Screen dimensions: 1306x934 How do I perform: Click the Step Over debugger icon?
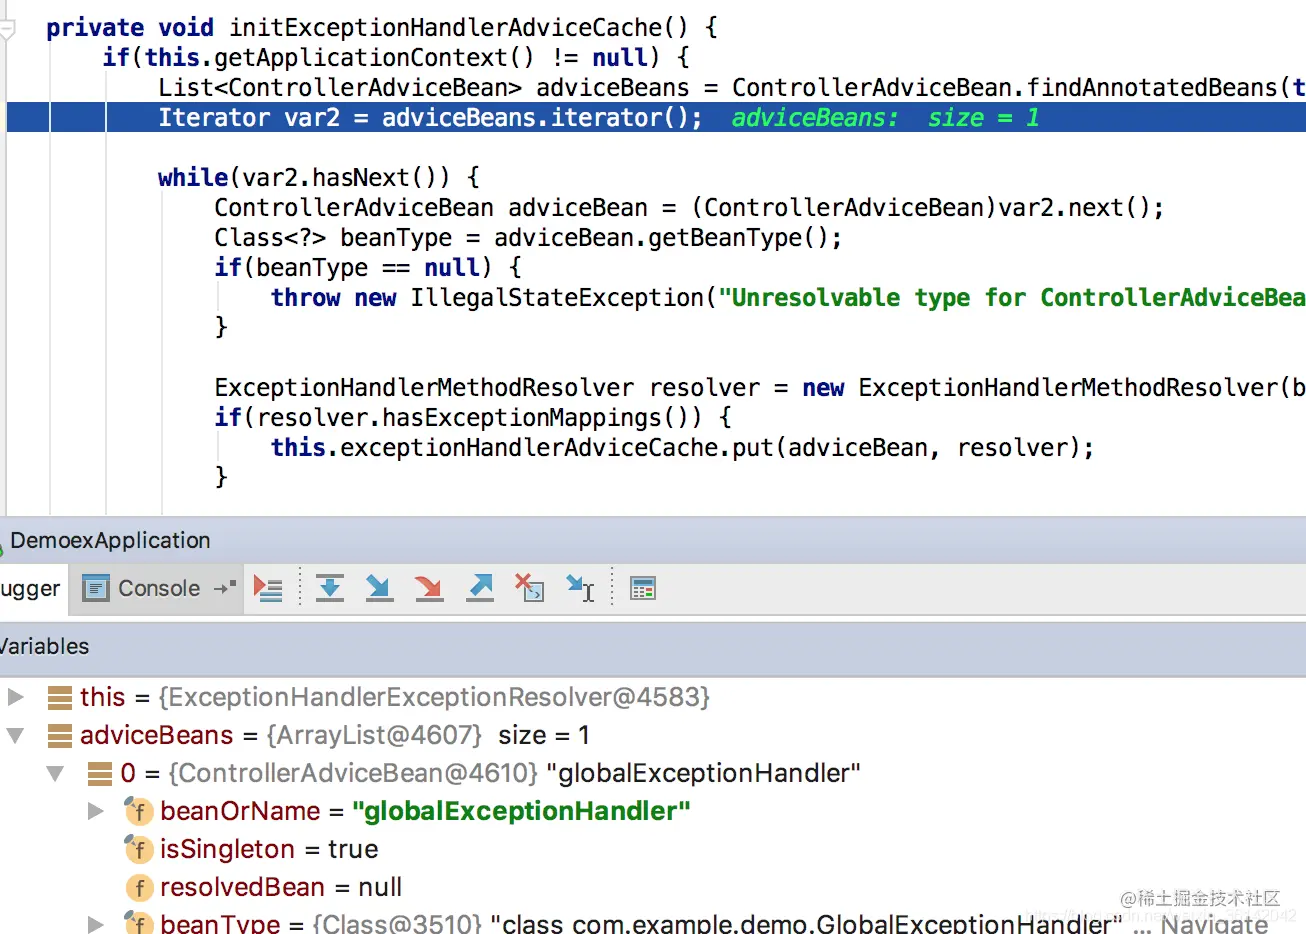tap(330, 588)
